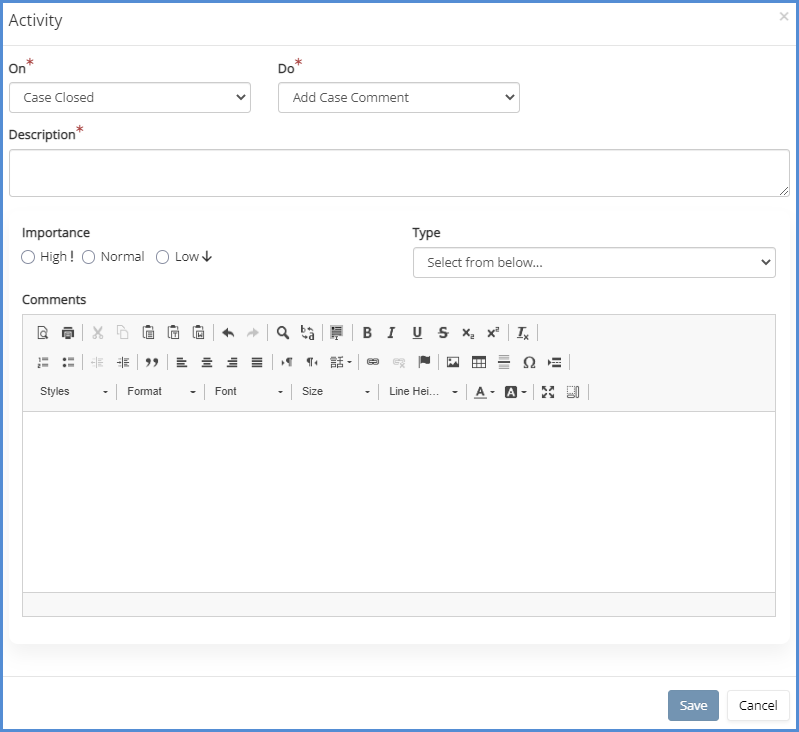Image resolution: width=799 pixels, height=732 pixels.
Task: Open the On dropdown showing Case Closed
Action: (129, 97)
